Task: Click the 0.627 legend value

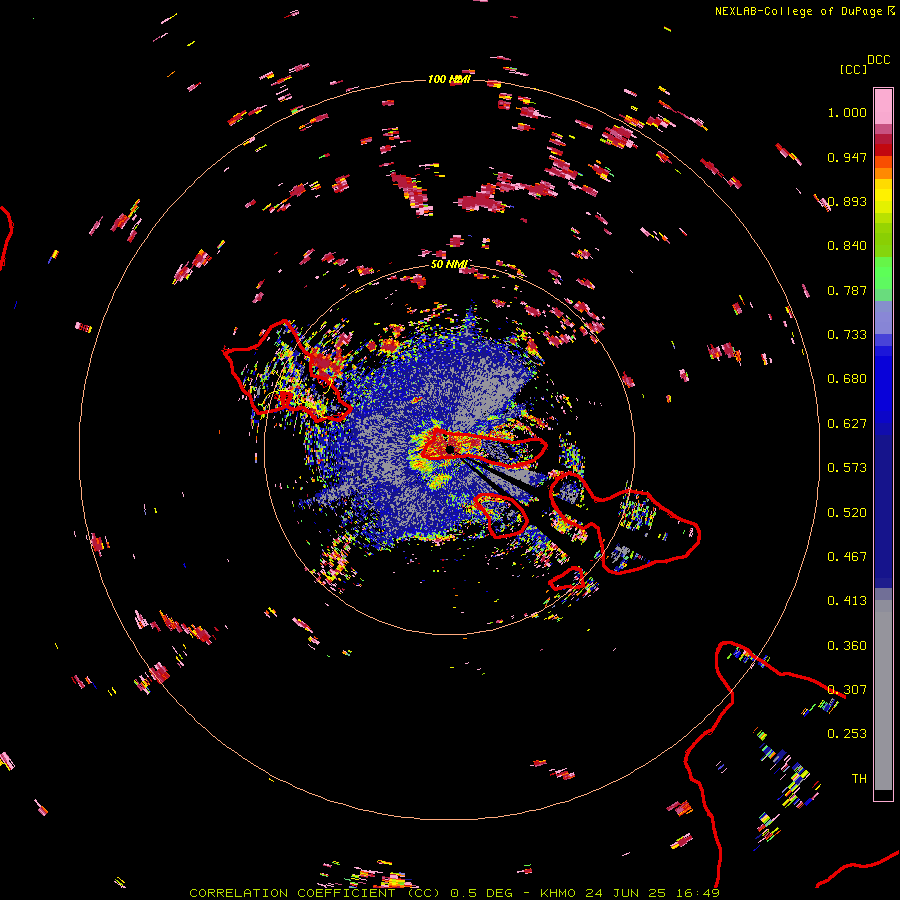Action: [847, 424]
